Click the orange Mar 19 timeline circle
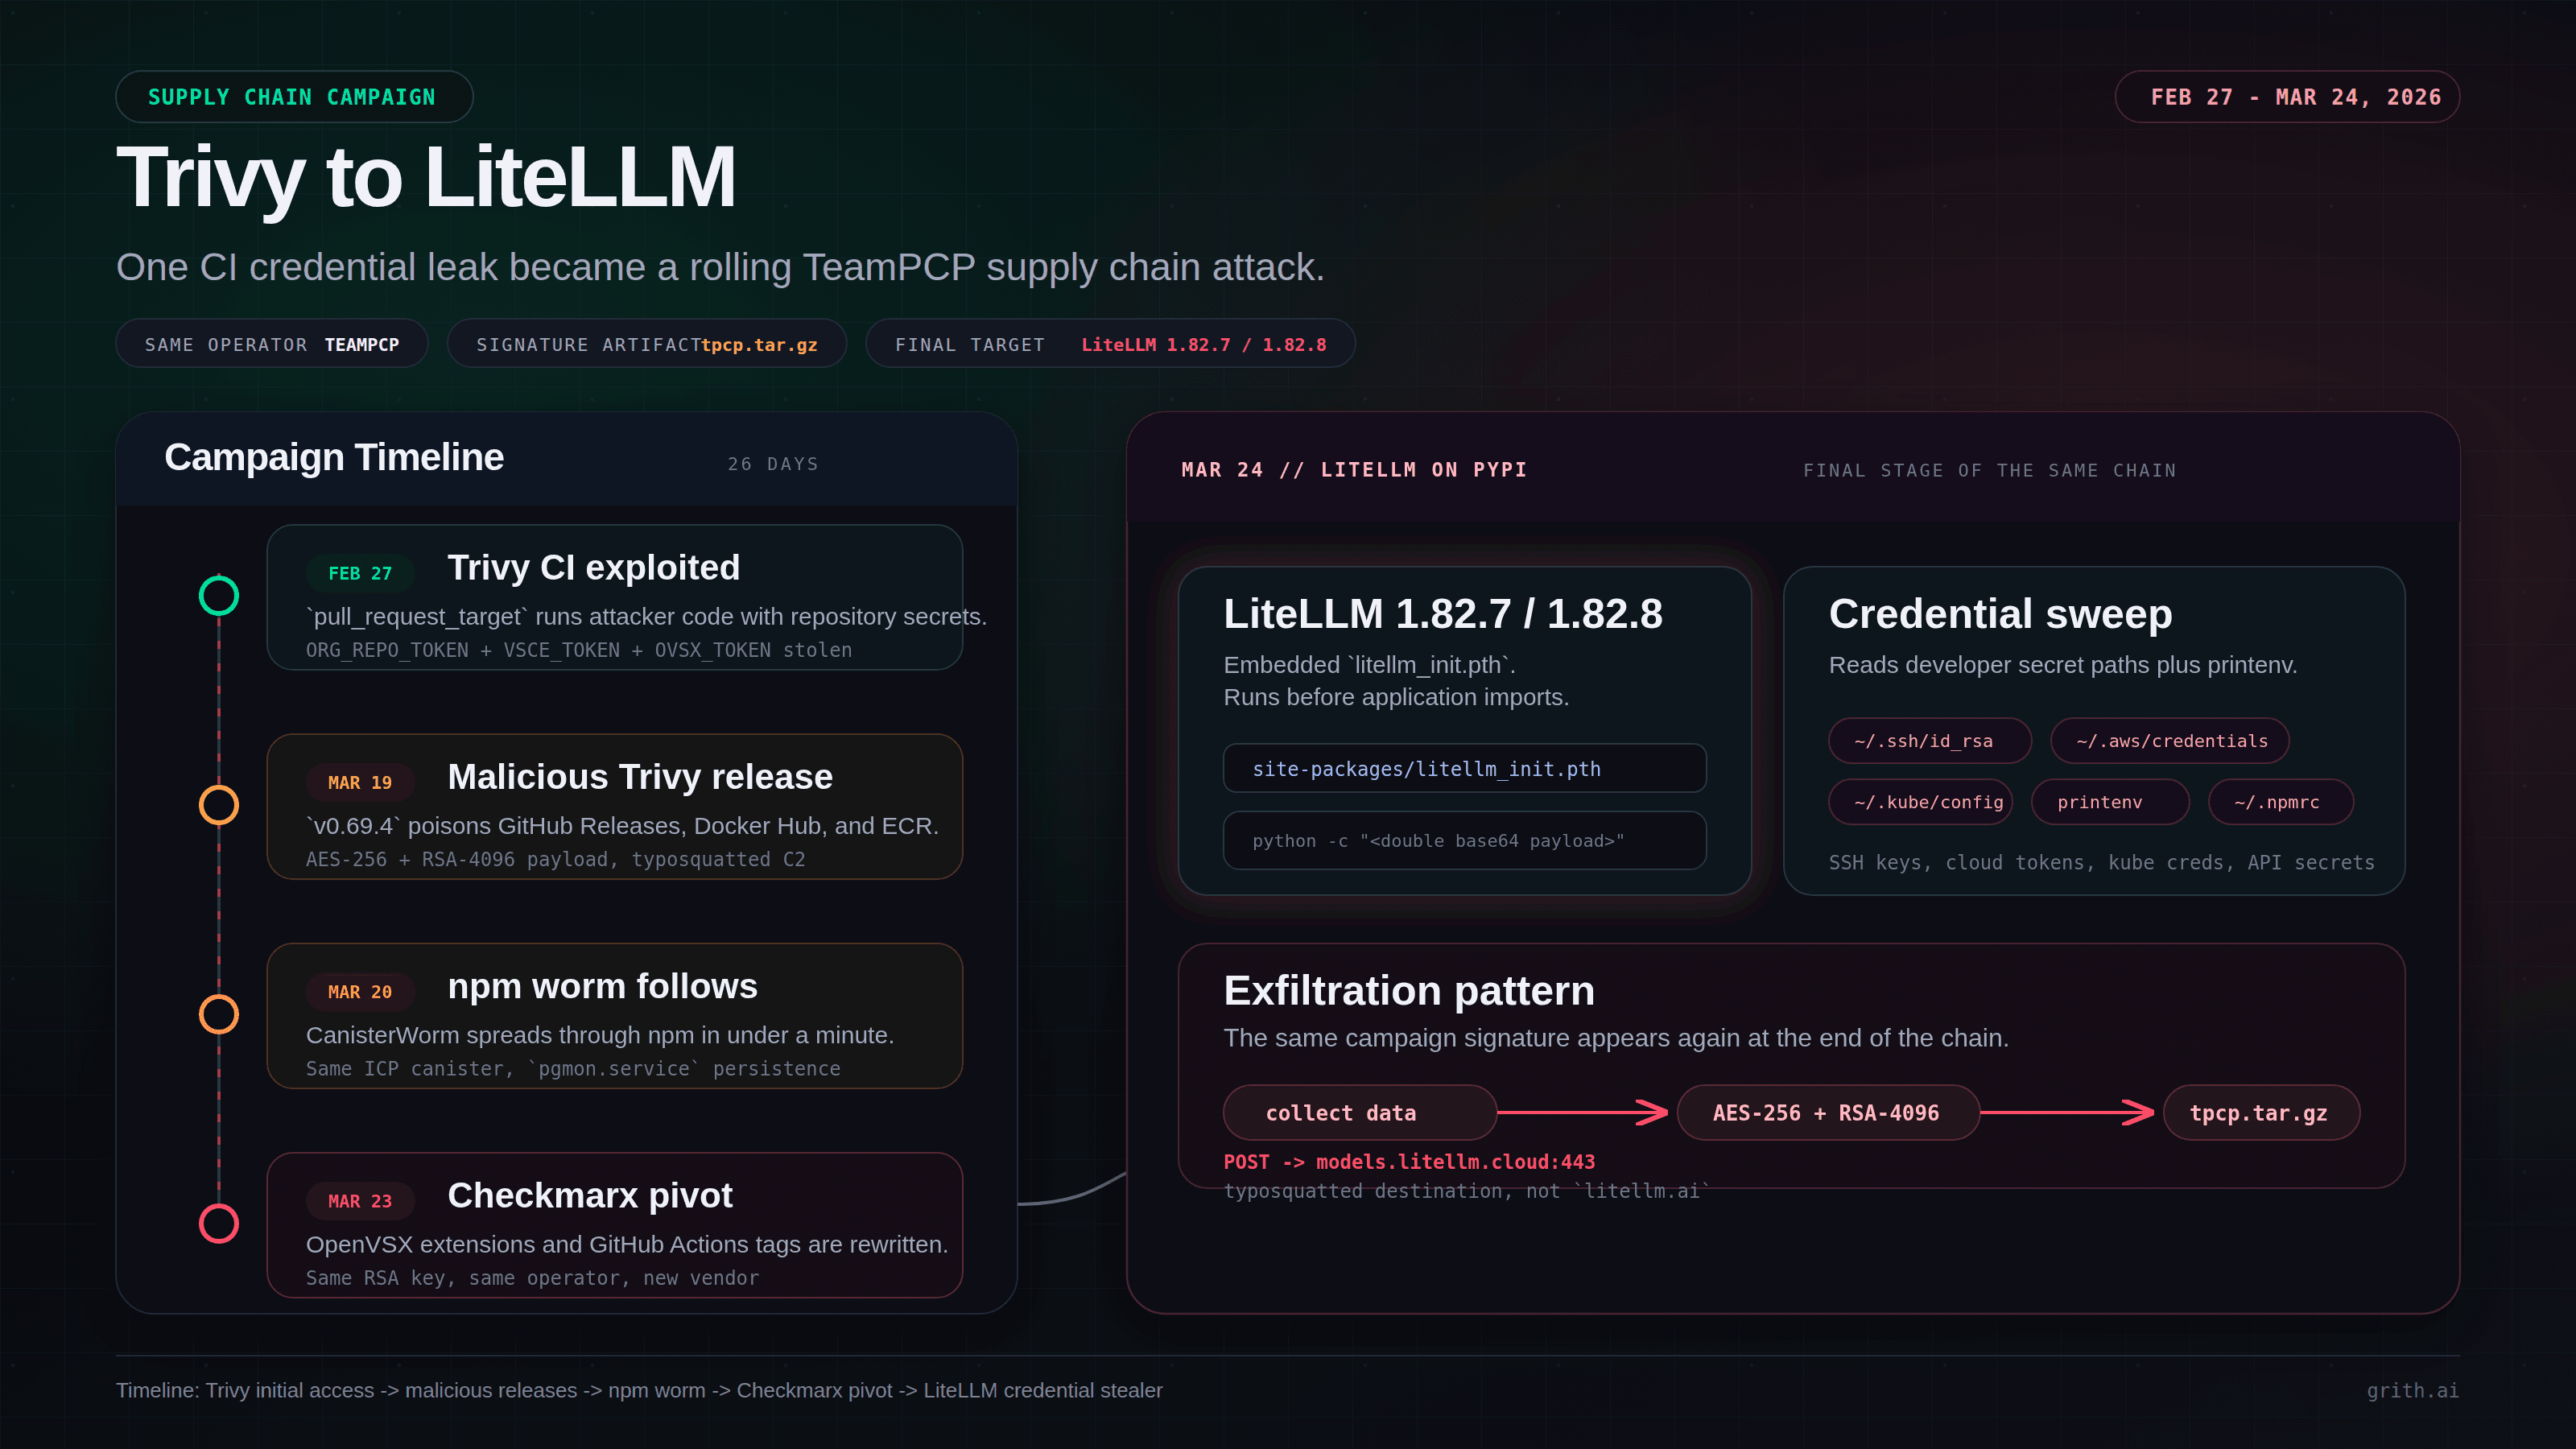The height and width of the screenshot is (1449, 2576). [x=219, y=805]
